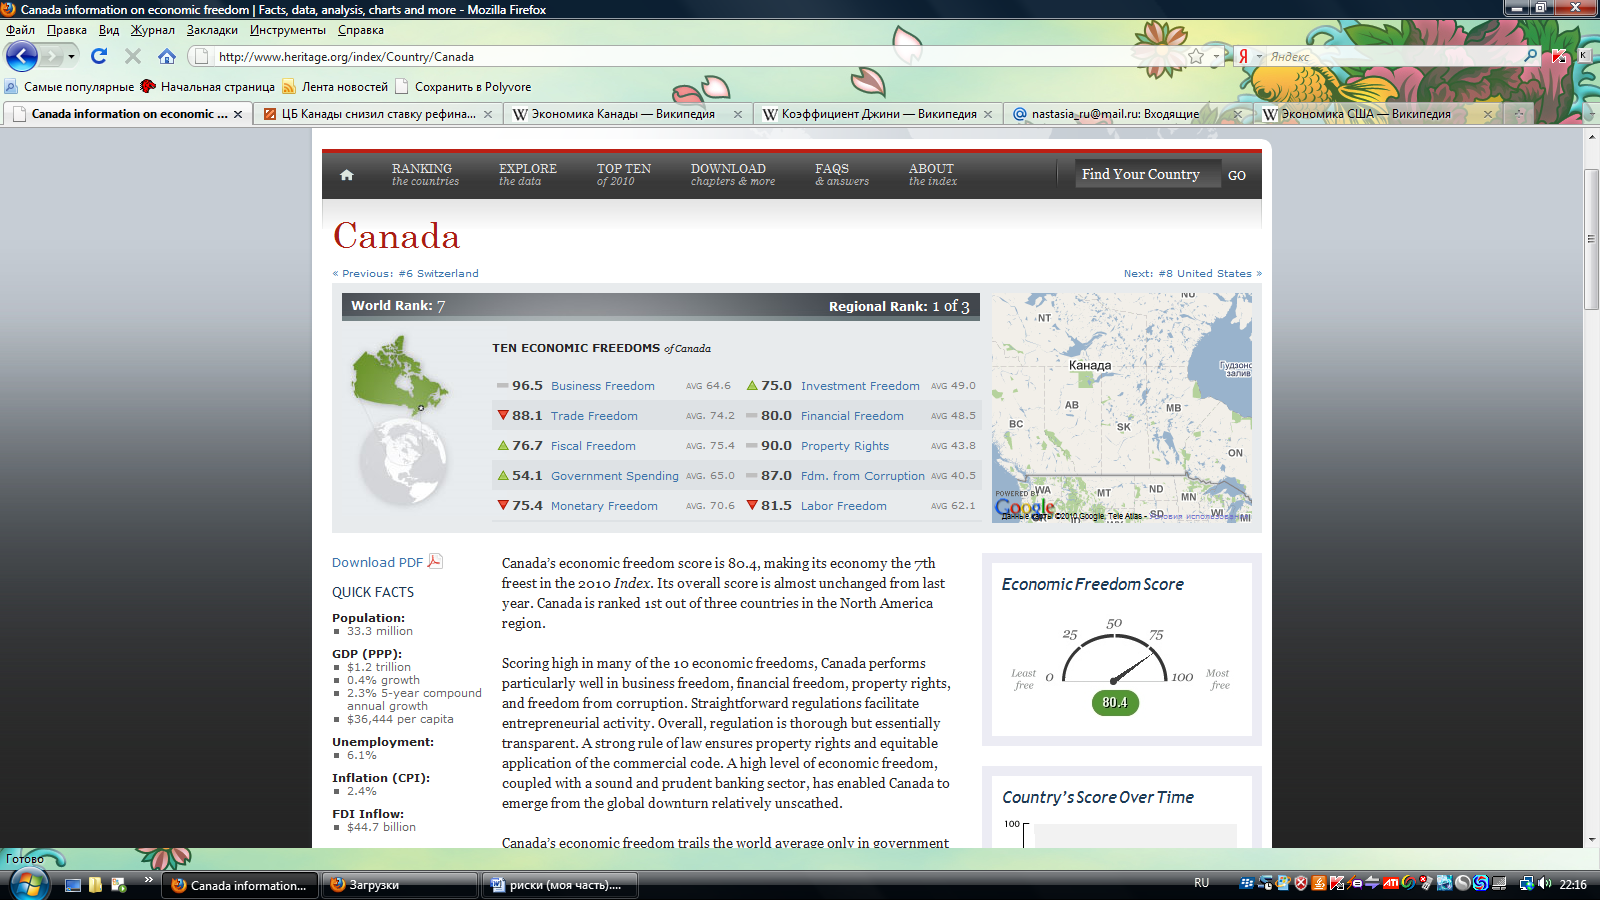Close the ЦБ Канады tab
Image resolution: width=1600 pixels, height=900 pixels.
[x=488, y=114]
